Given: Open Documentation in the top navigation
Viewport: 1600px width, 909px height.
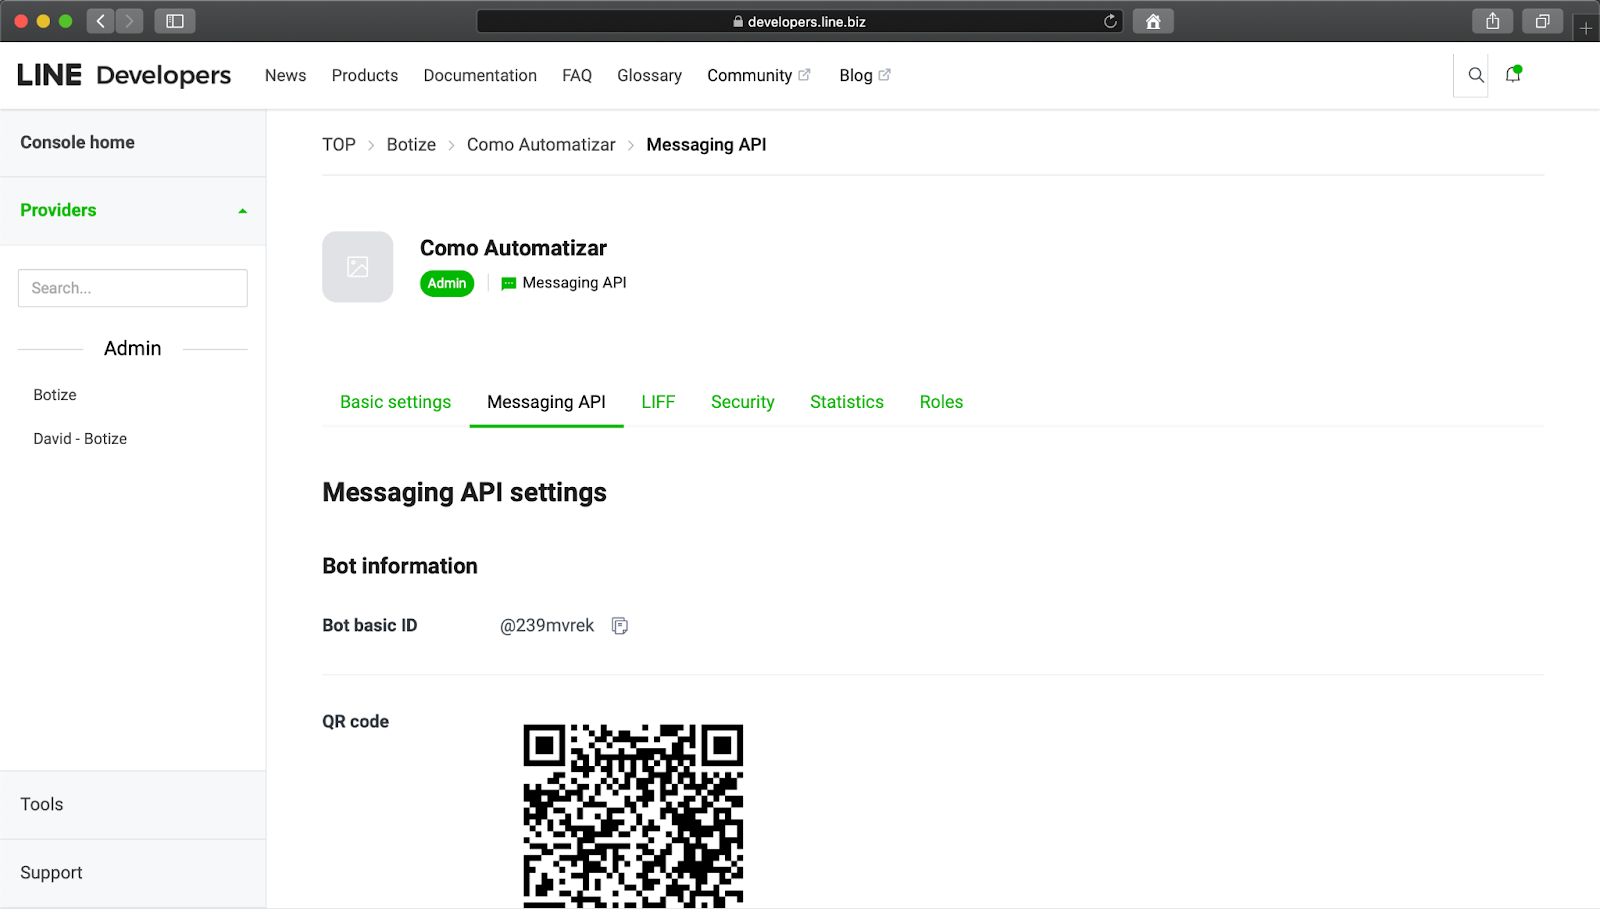Looking at the screenshot, I should coord(480,75).
